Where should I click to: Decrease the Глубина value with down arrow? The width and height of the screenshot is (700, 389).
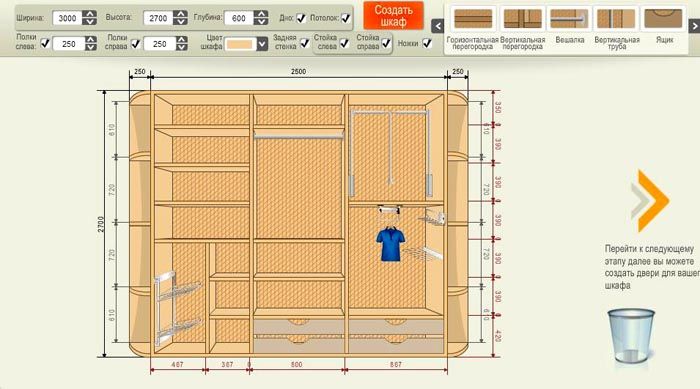[261, 22]
